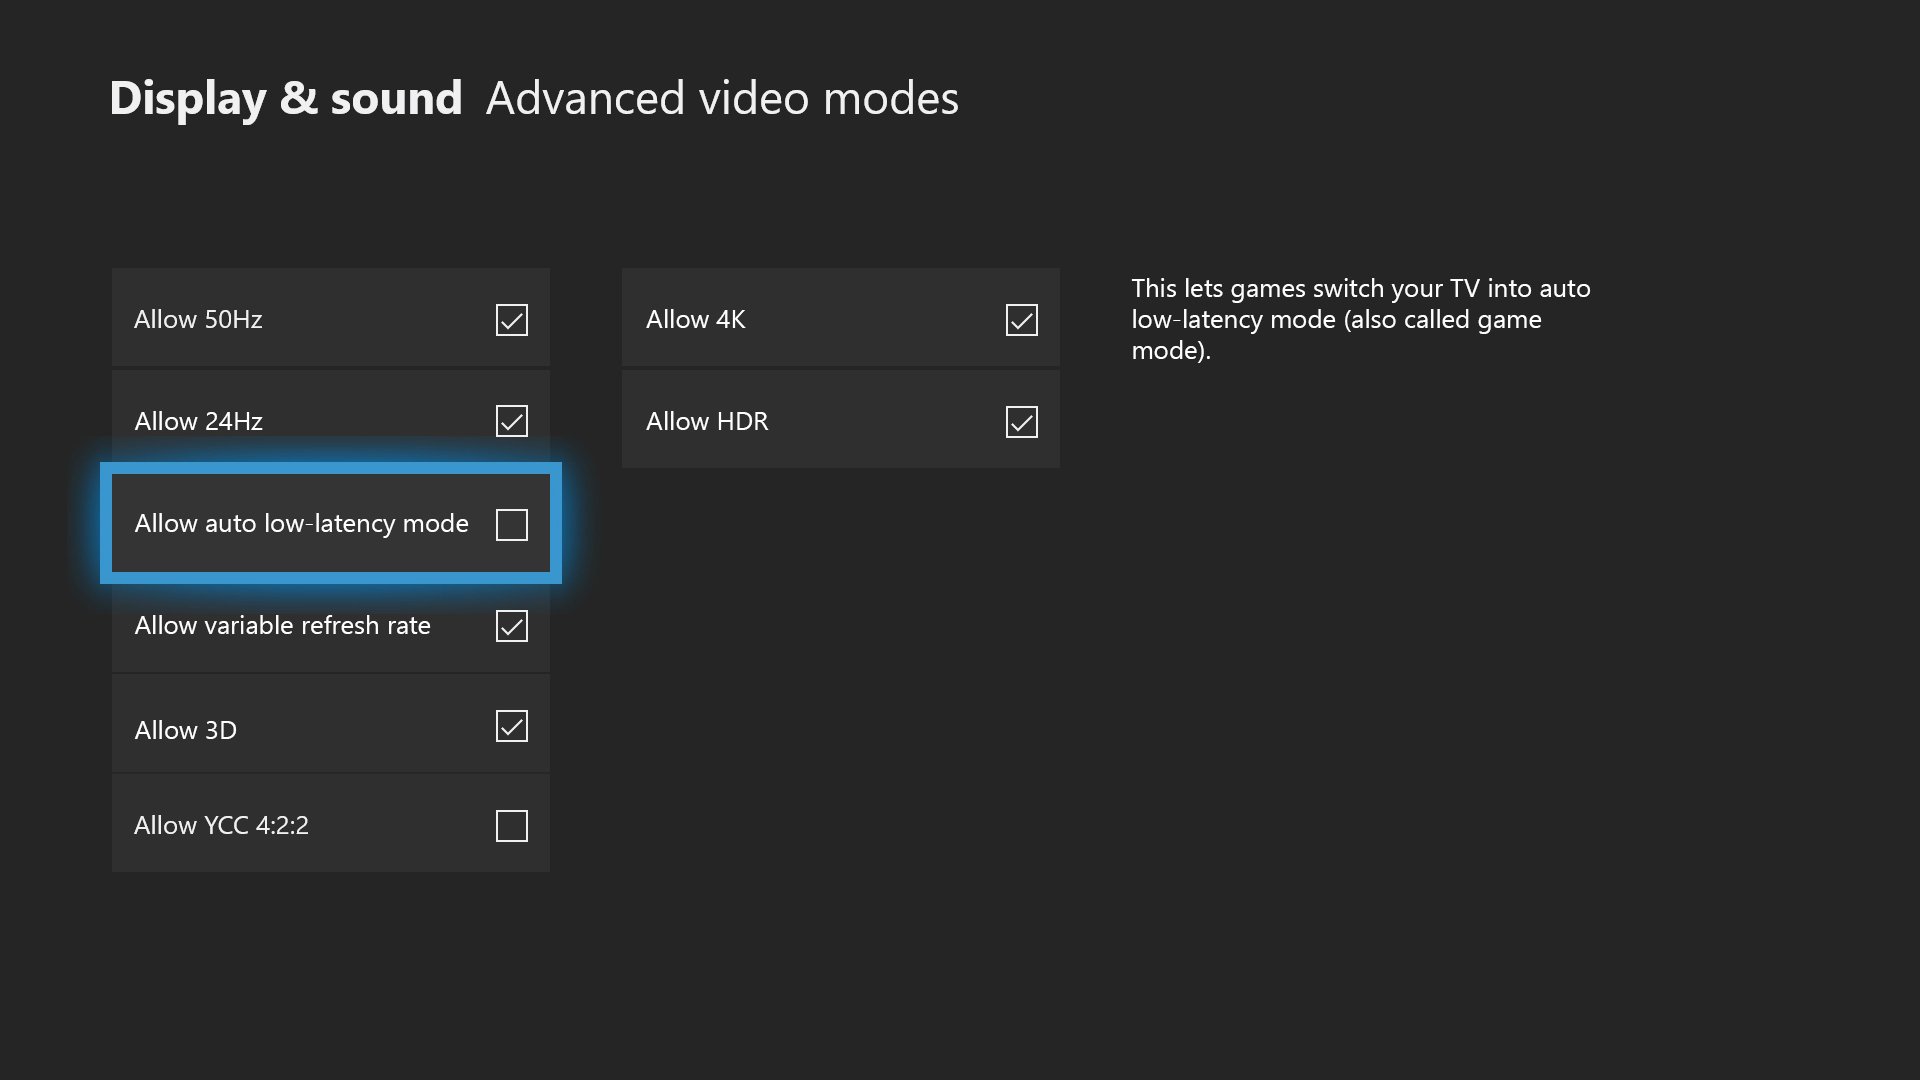Select Allow 24Hz display option
This screenshot has height=1080, width=1920.
[x=328, y=419]
